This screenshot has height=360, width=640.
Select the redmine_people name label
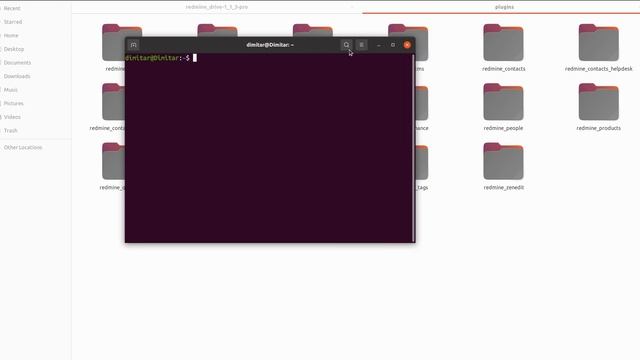(x=503, y=128)
